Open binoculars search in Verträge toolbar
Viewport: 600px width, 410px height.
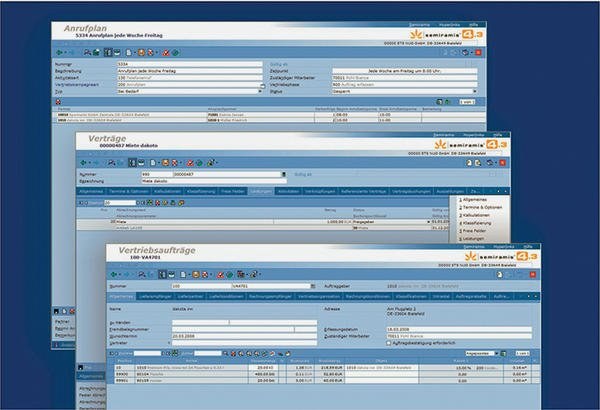tap(111, 163)
